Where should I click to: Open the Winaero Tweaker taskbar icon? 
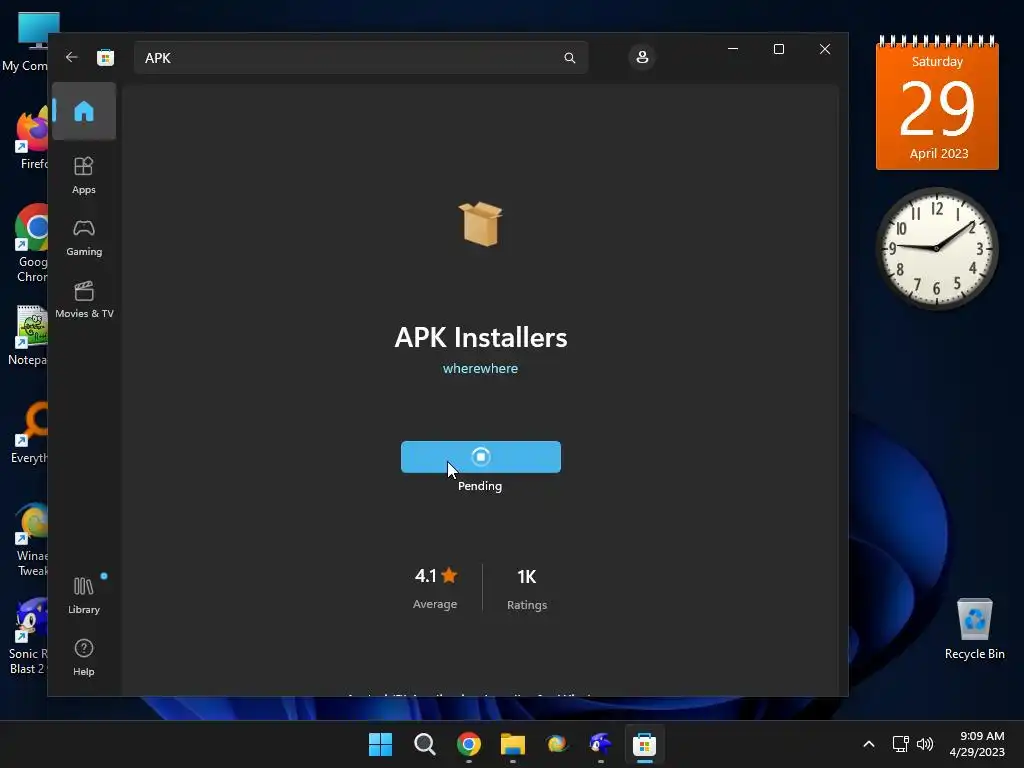click(556, 744)
